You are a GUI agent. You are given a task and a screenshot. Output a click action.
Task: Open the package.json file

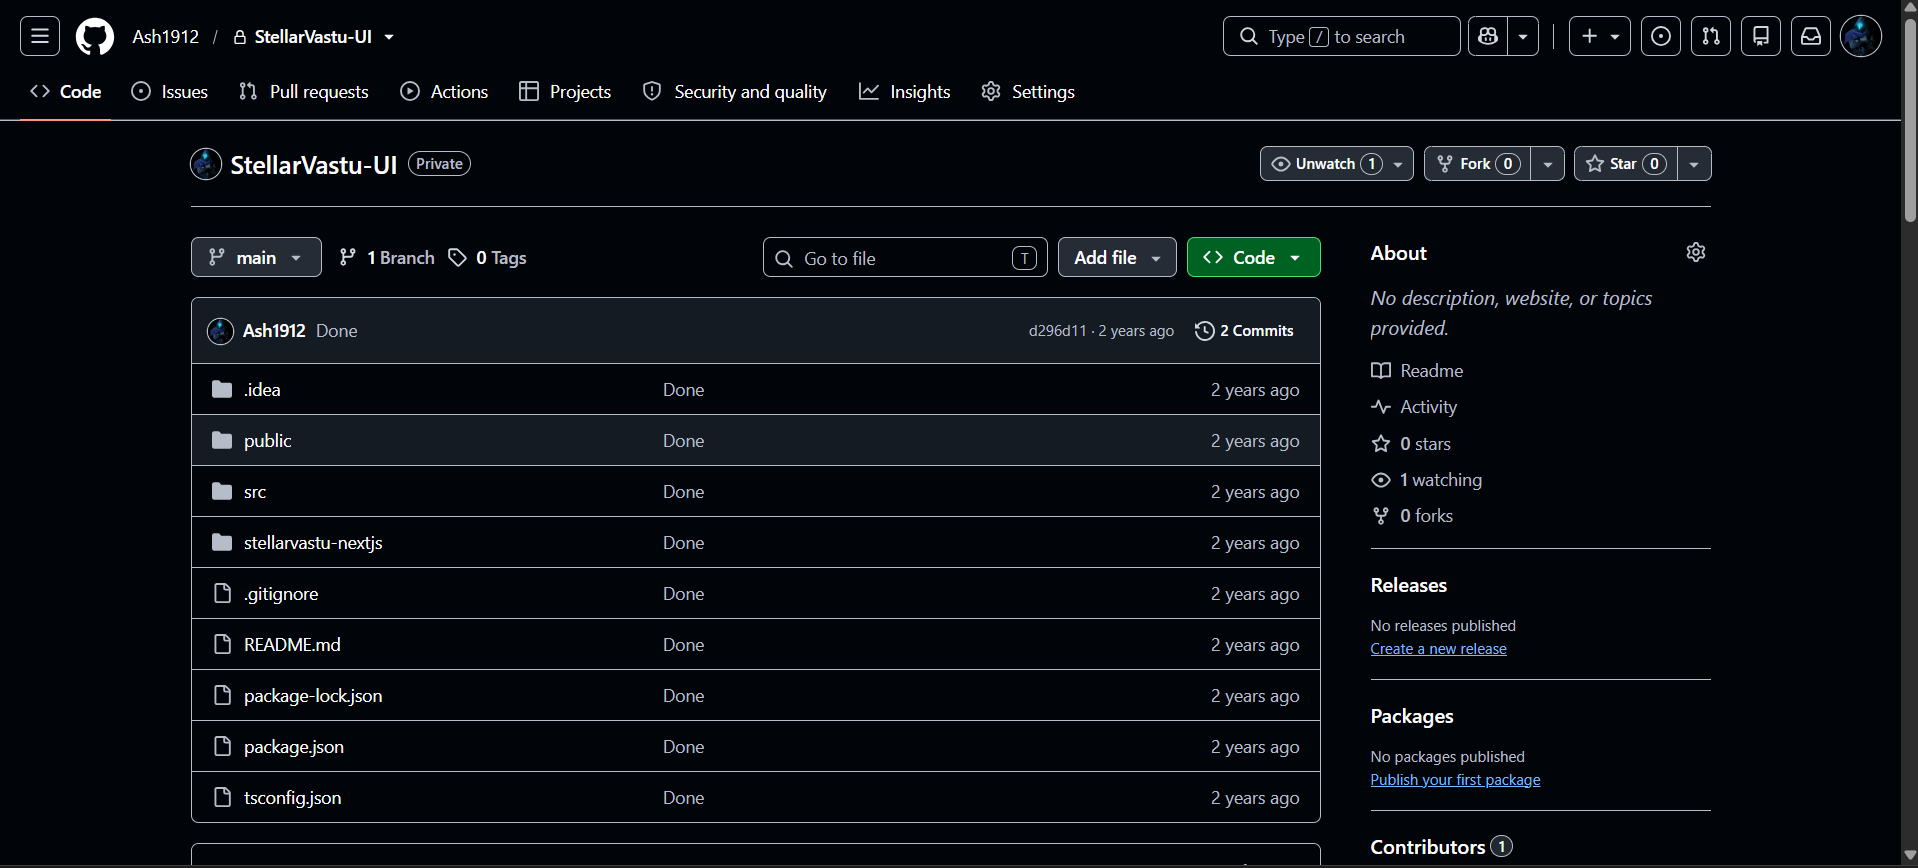tap(294, 747)
